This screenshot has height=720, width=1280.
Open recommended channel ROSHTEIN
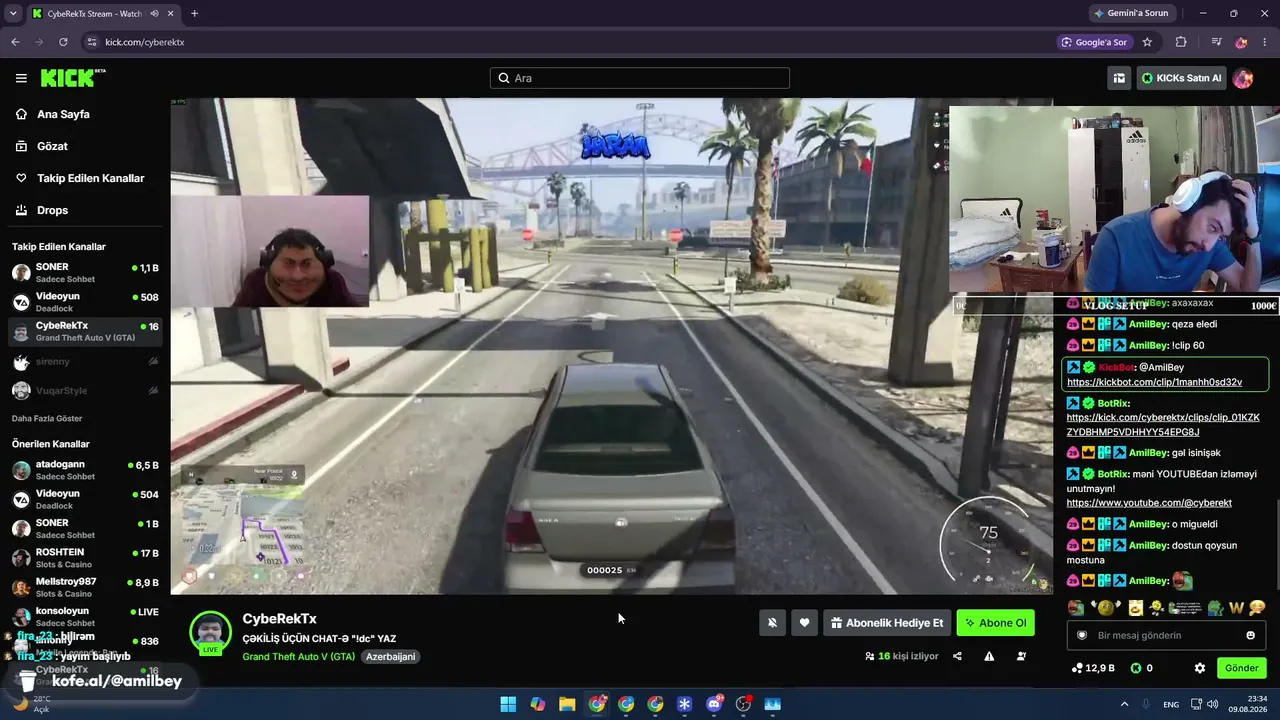click(x=85, y=558)
